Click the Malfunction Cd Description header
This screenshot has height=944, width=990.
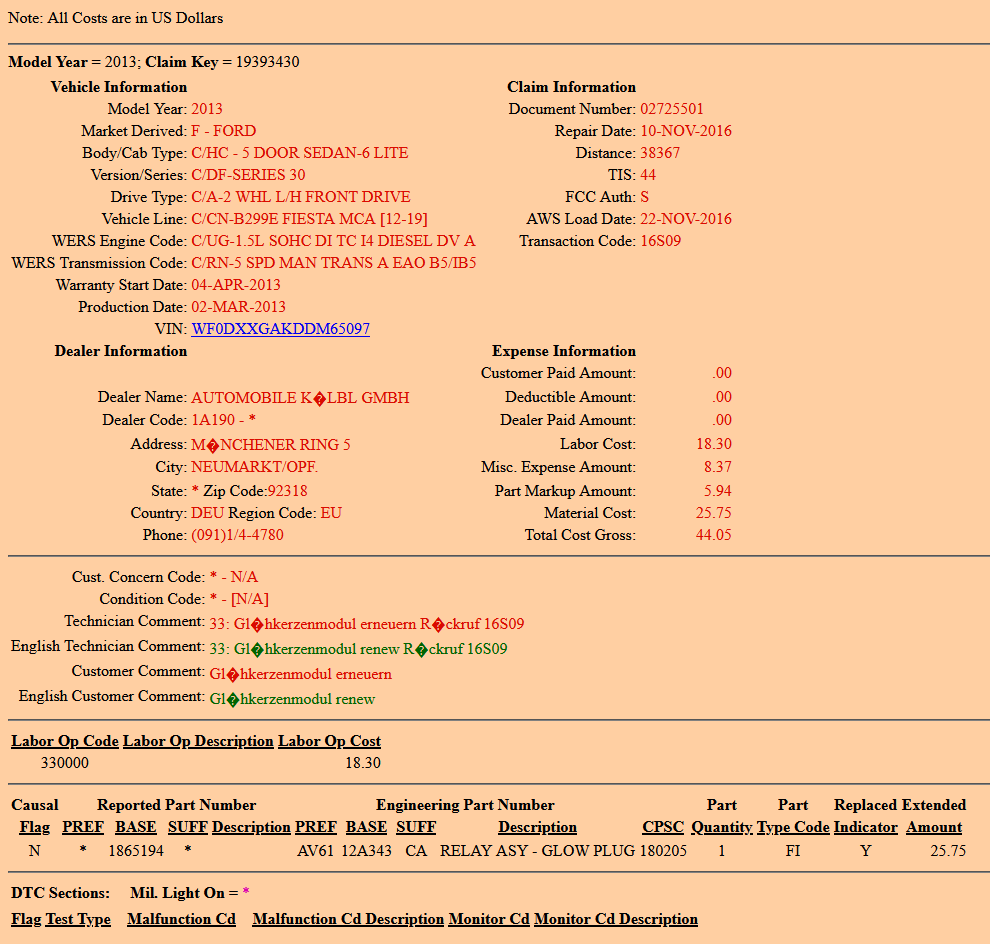(348, 919)
